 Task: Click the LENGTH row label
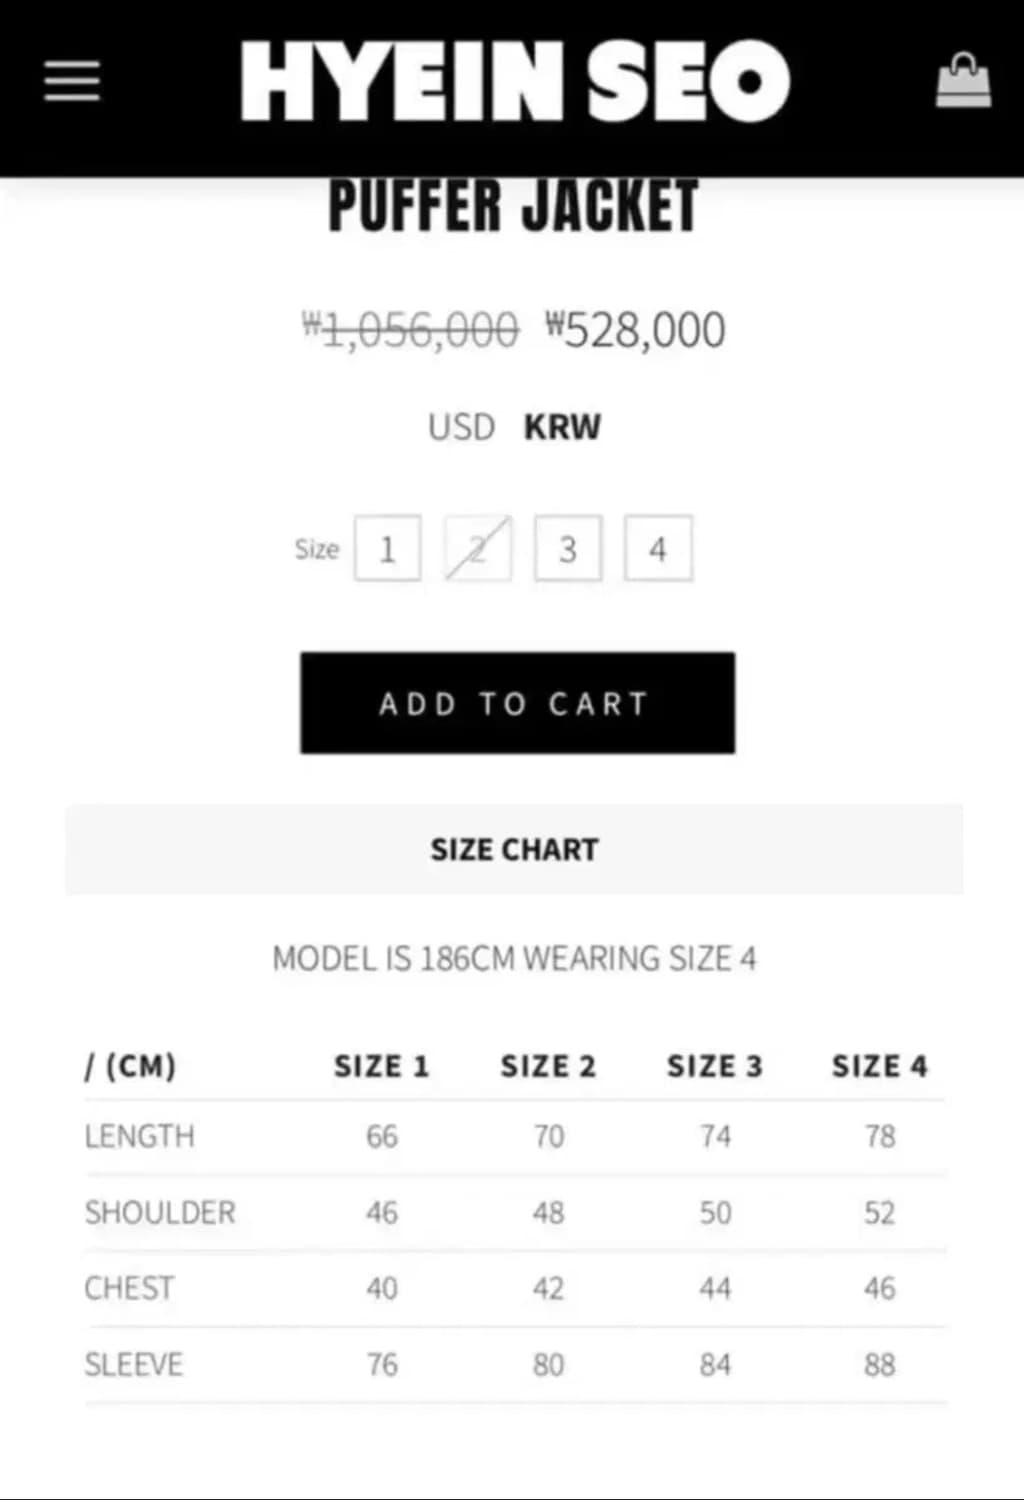click(x=140, y=1137)
